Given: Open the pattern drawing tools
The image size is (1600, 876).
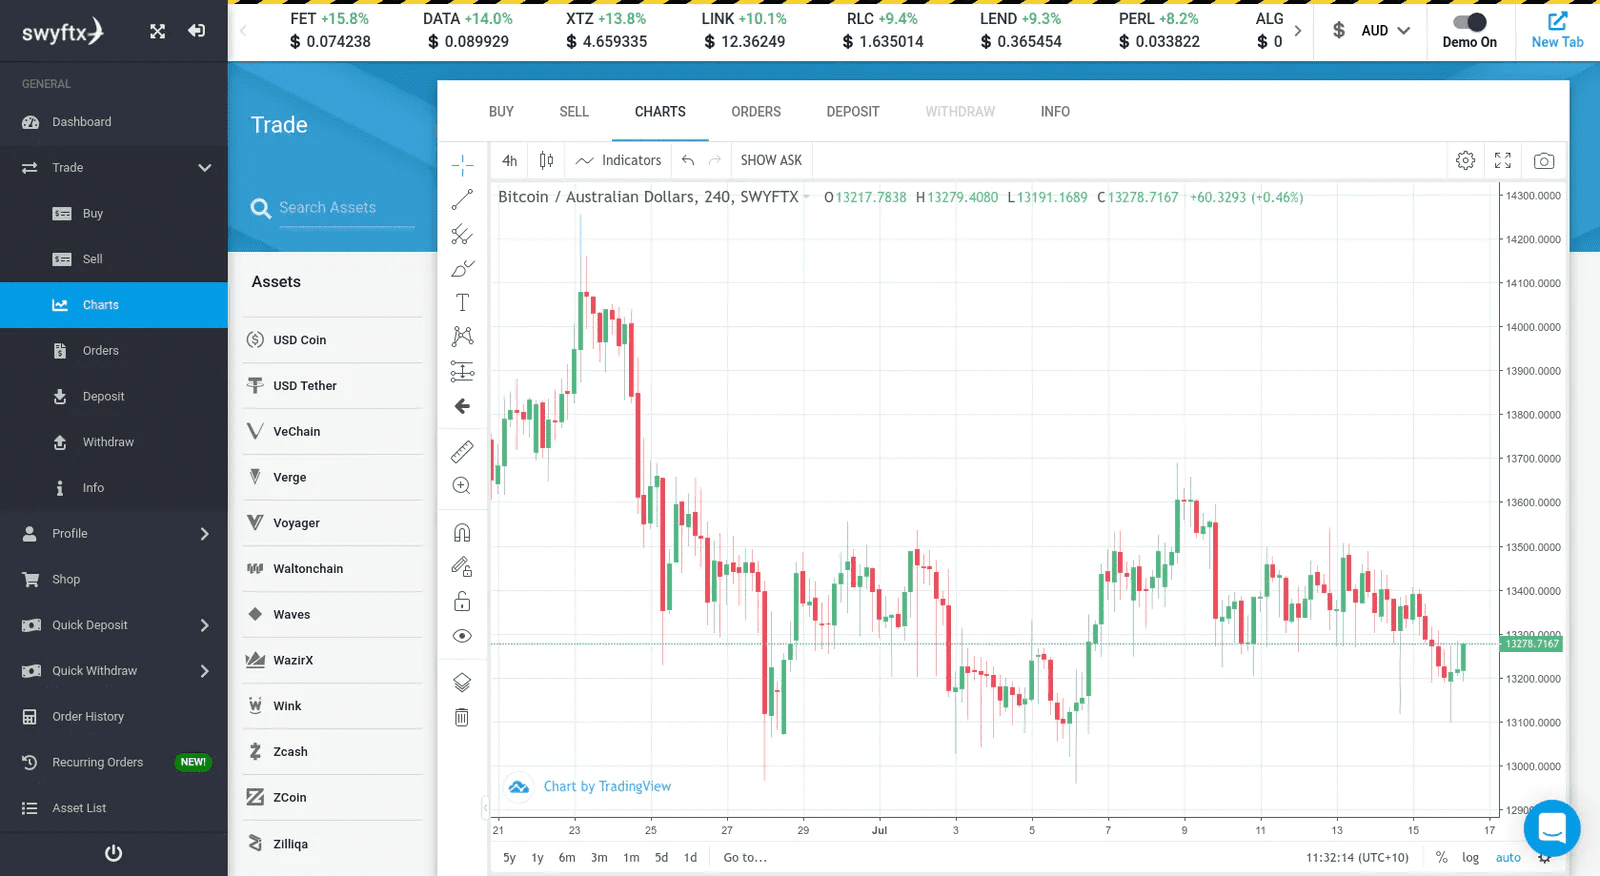Looking at the screenshot, I should [x=462, y=337].
